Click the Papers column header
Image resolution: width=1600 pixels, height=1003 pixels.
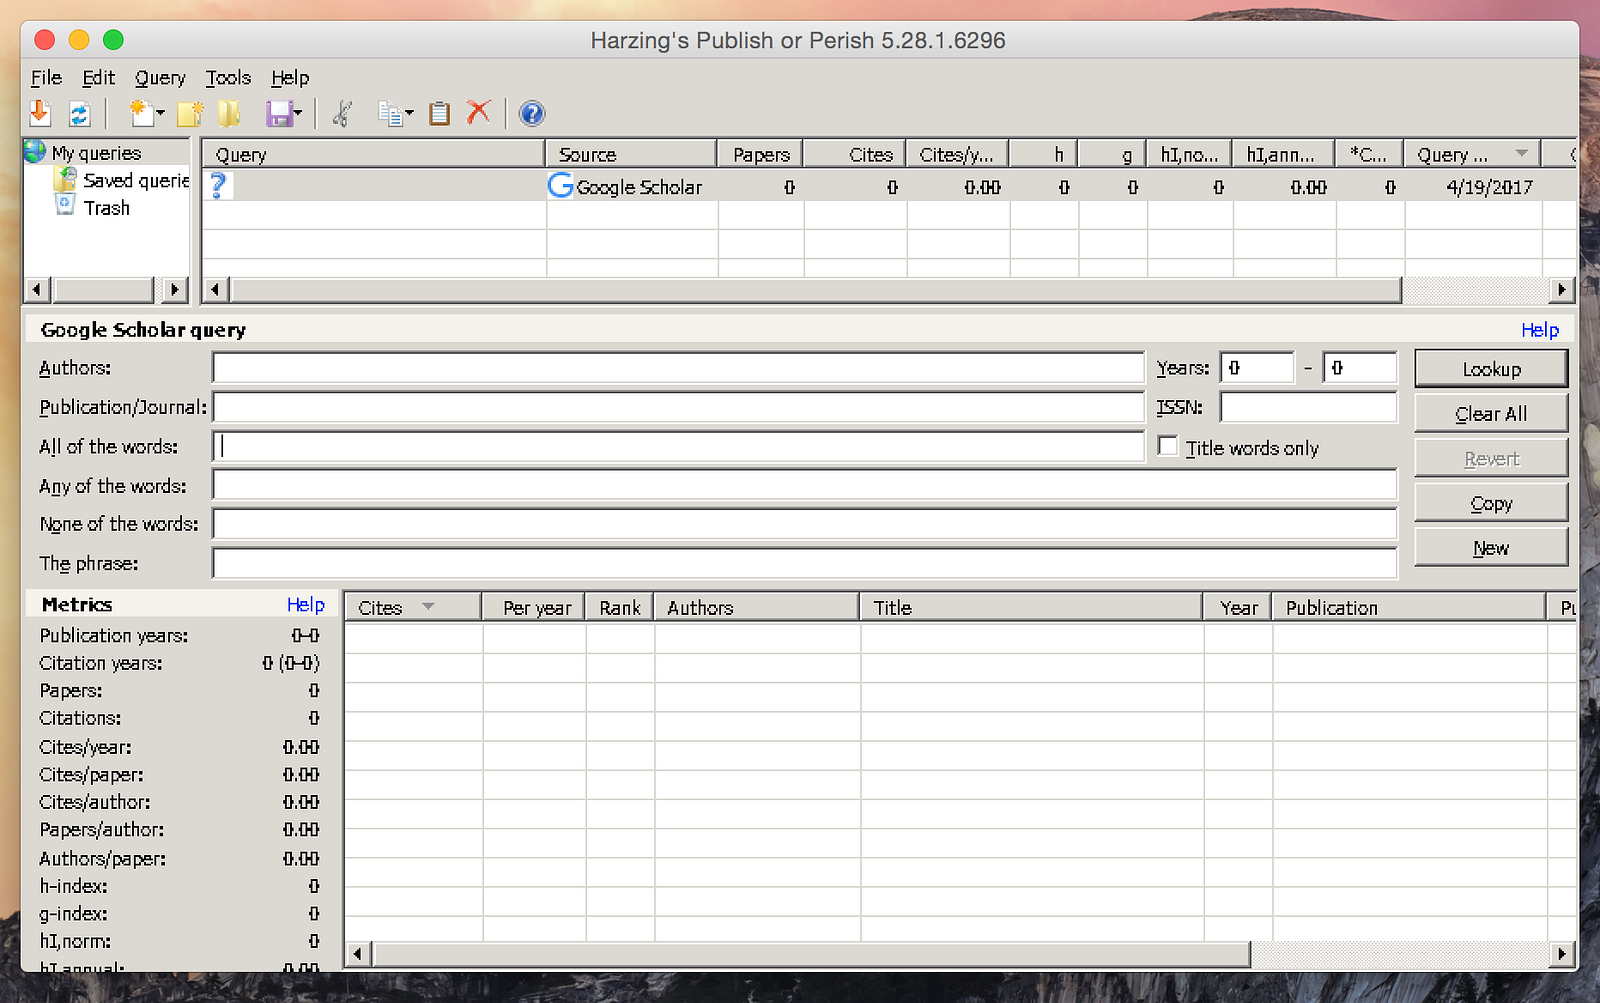[761, 154]
